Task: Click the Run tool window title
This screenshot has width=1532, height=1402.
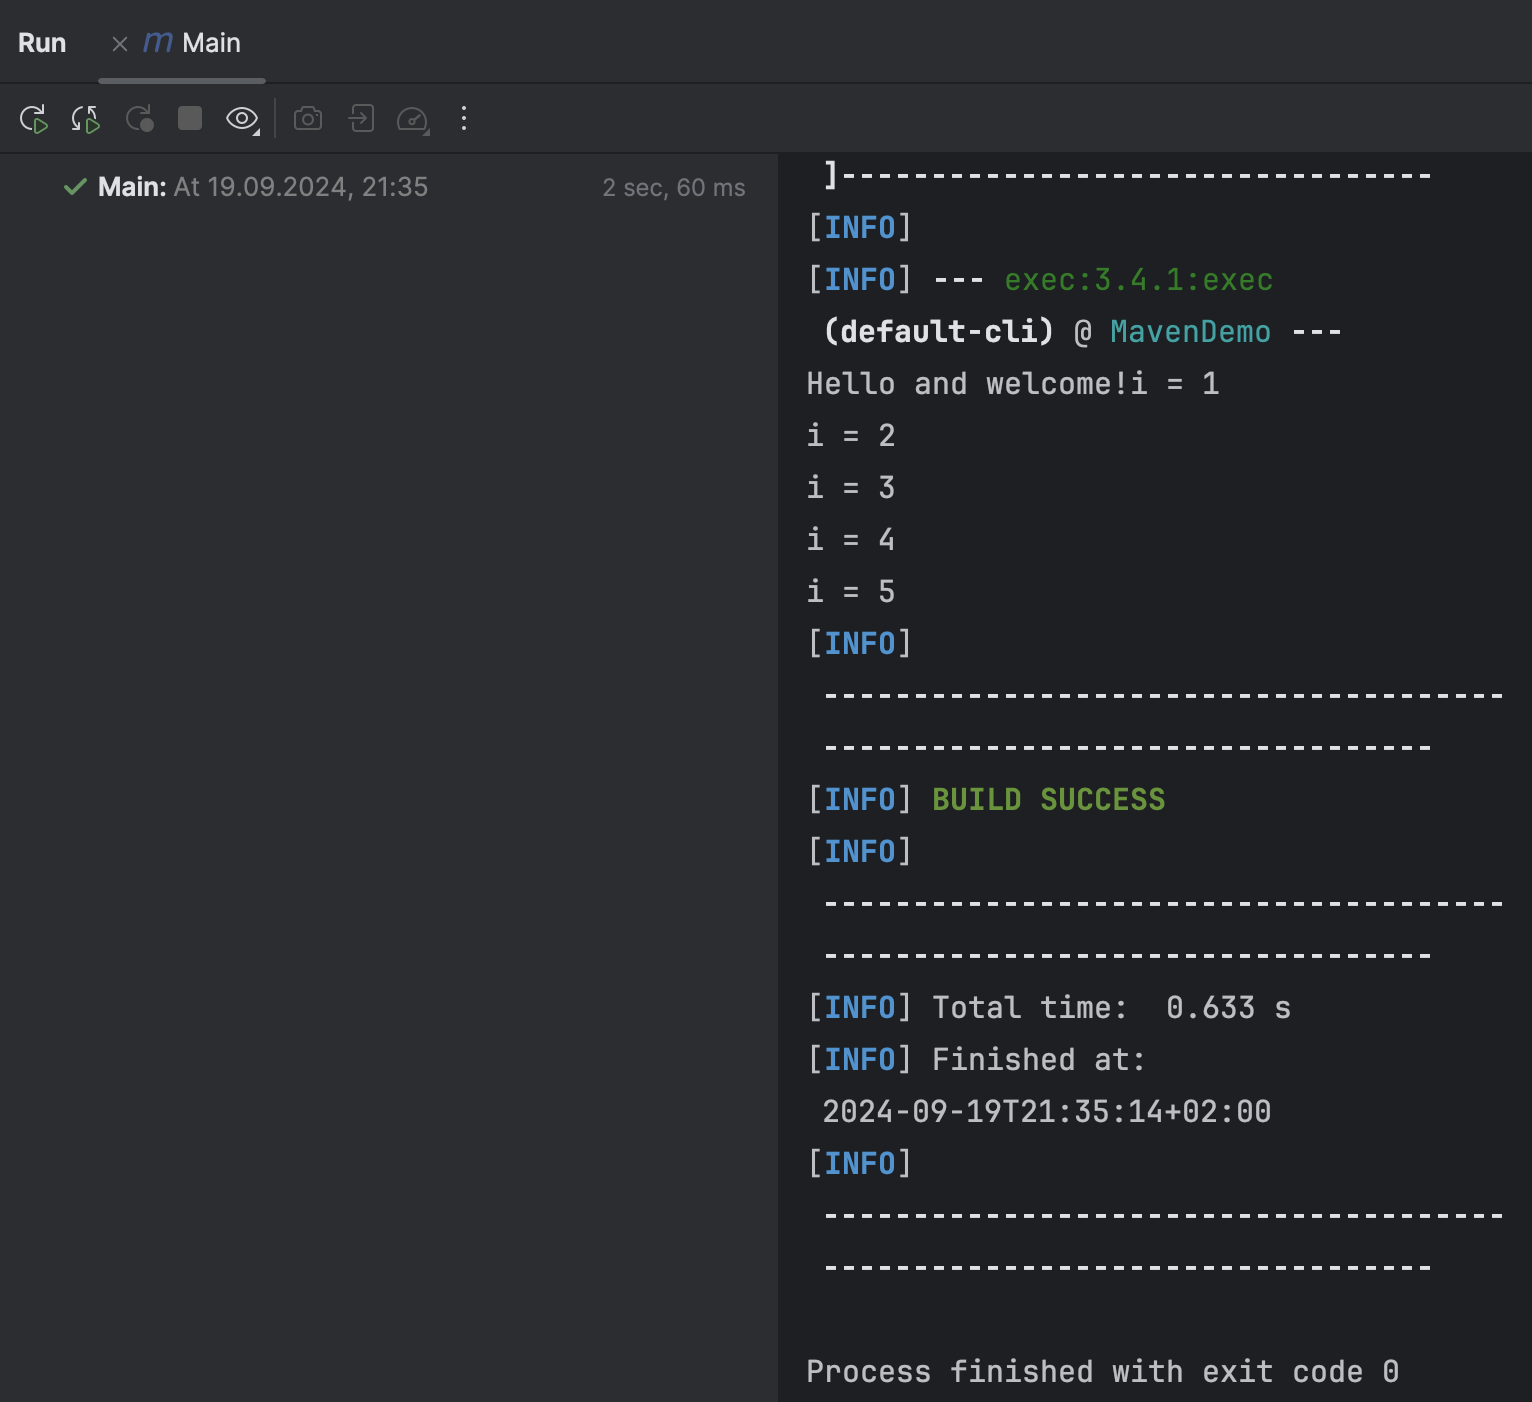Action: [x=42, y=42]
